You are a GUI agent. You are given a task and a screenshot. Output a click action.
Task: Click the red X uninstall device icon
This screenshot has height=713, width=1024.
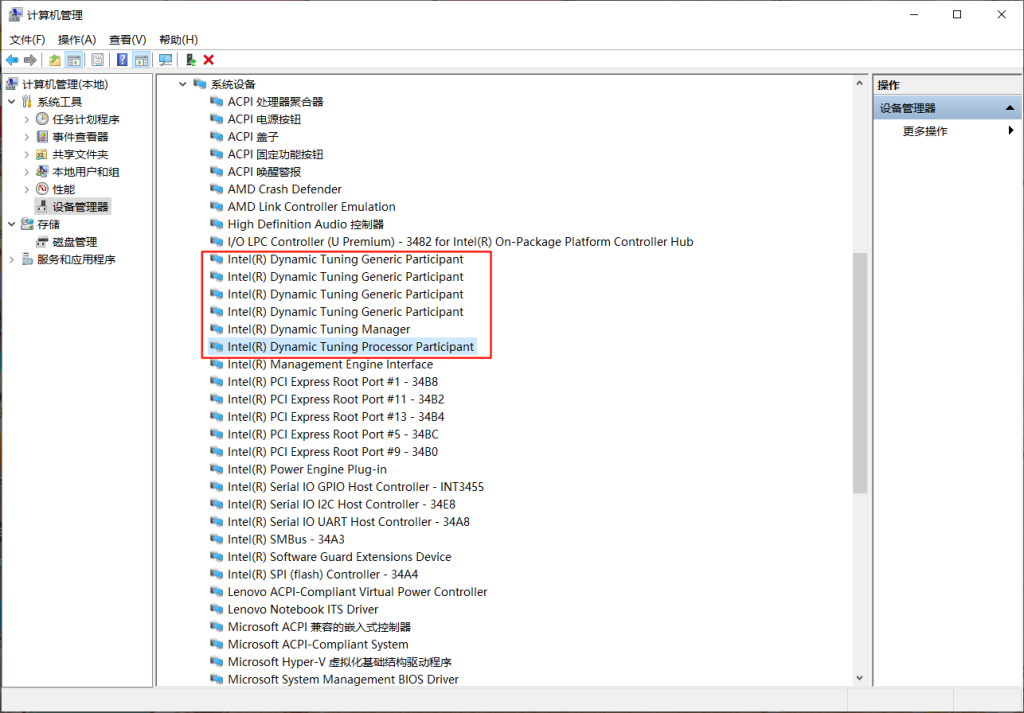[209, 60]
